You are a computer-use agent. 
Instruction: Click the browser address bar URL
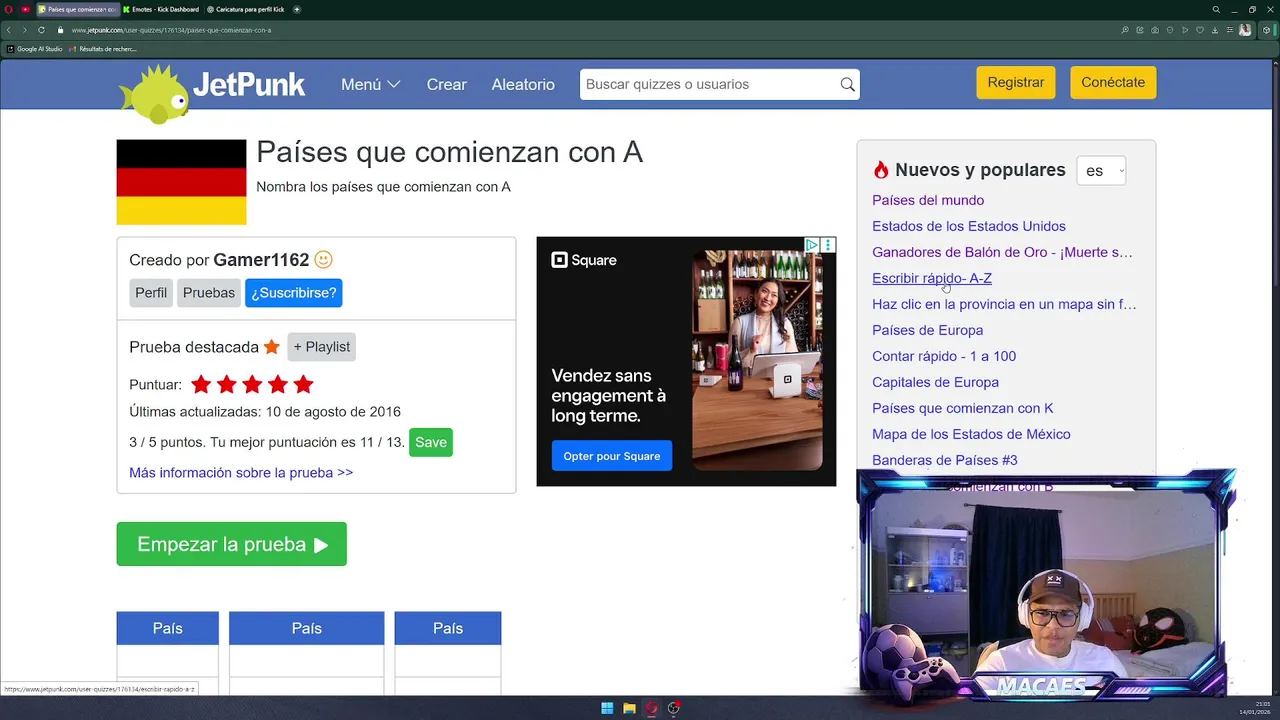tap(171, 30)
